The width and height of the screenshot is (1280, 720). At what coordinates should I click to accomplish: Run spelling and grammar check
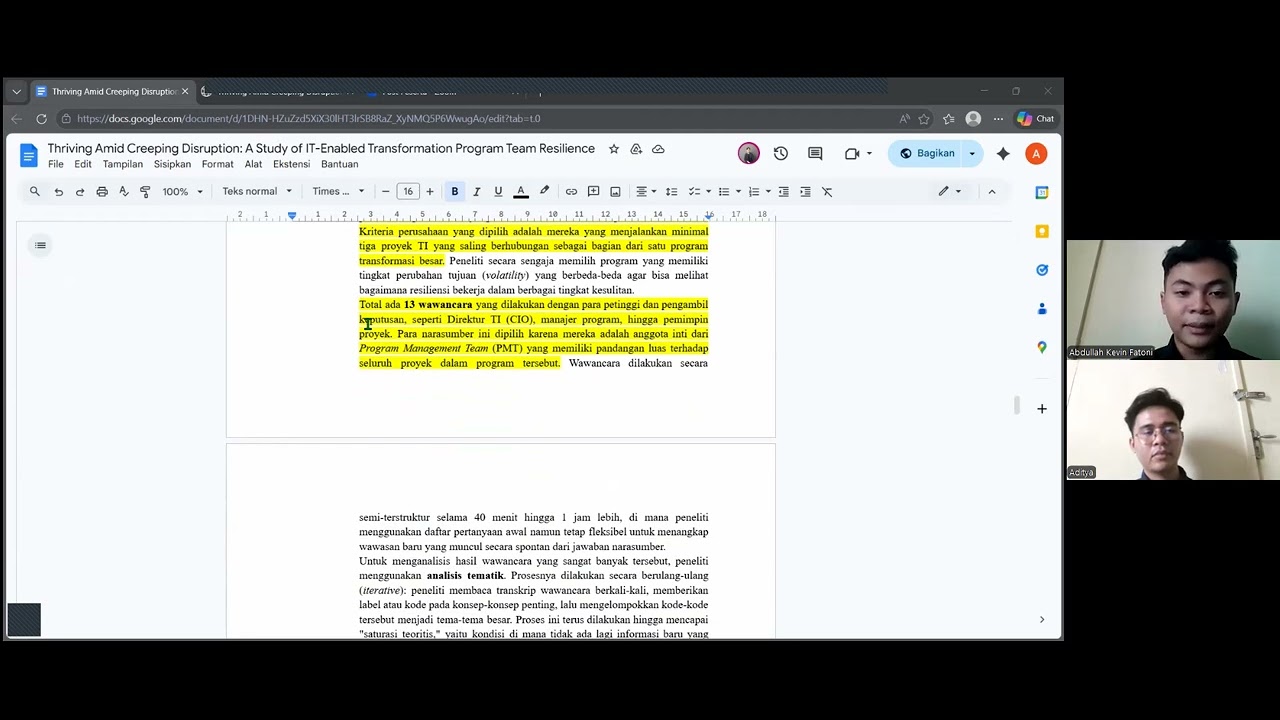tap(124, 191)
